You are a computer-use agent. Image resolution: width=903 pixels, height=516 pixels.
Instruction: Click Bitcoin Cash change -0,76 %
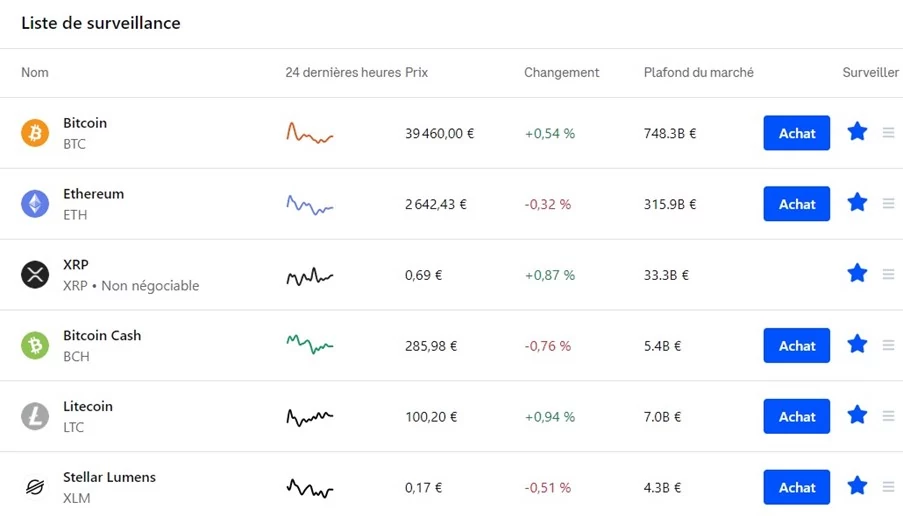point(548,346)
